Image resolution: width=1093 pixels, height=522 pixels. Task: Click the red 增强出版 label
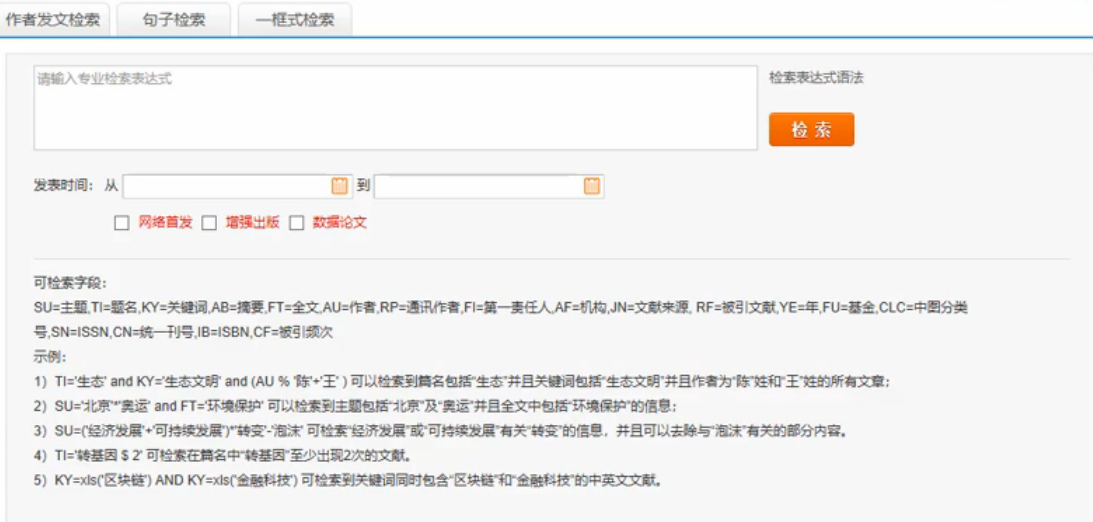(252, 223)
